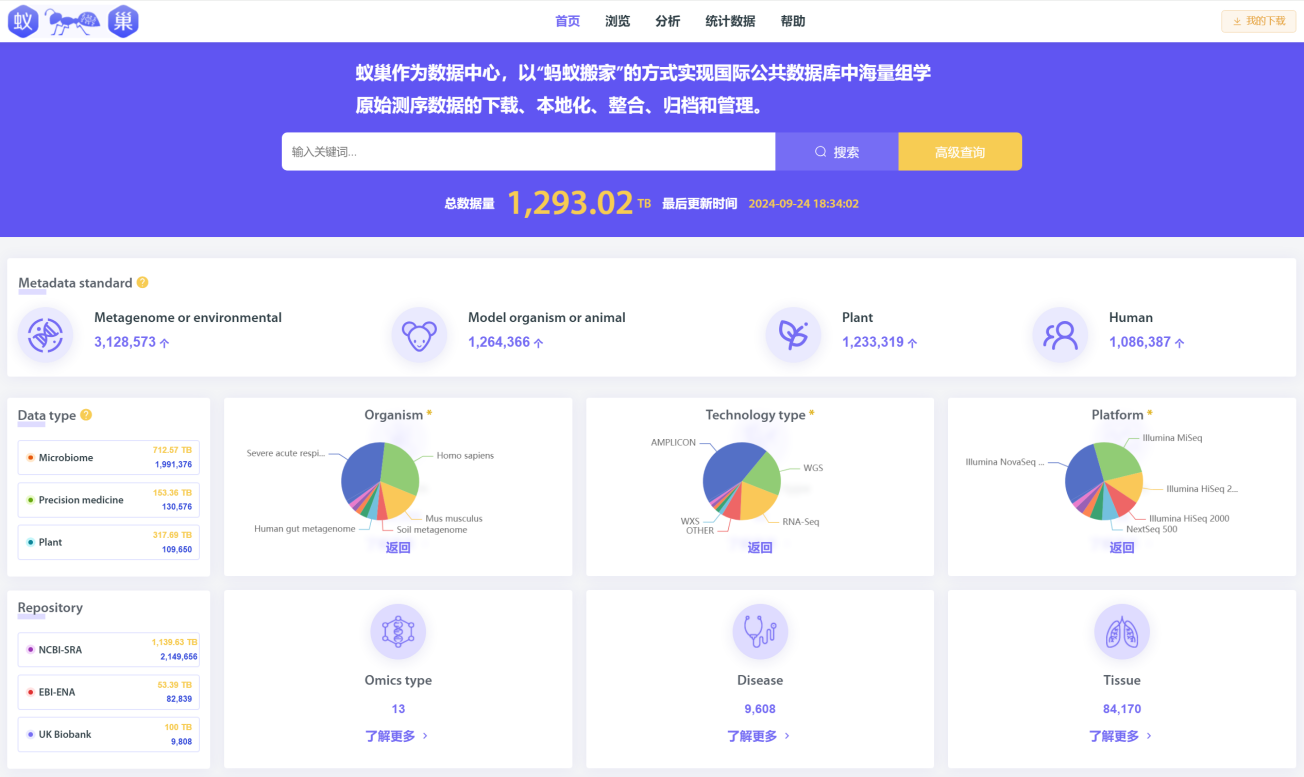Select the Microbiome data type entry
The image size is (1304, 777).
(108, 458)
